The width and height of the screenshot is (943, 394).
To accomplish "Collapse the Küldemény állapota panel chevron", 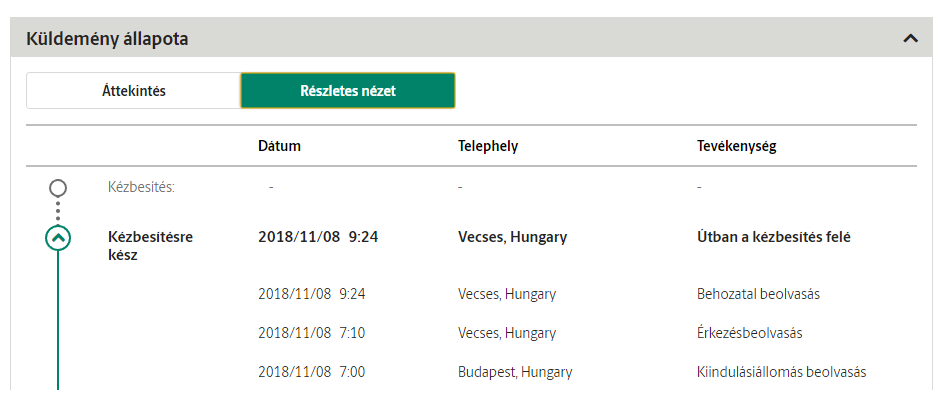I will point(911,39).
